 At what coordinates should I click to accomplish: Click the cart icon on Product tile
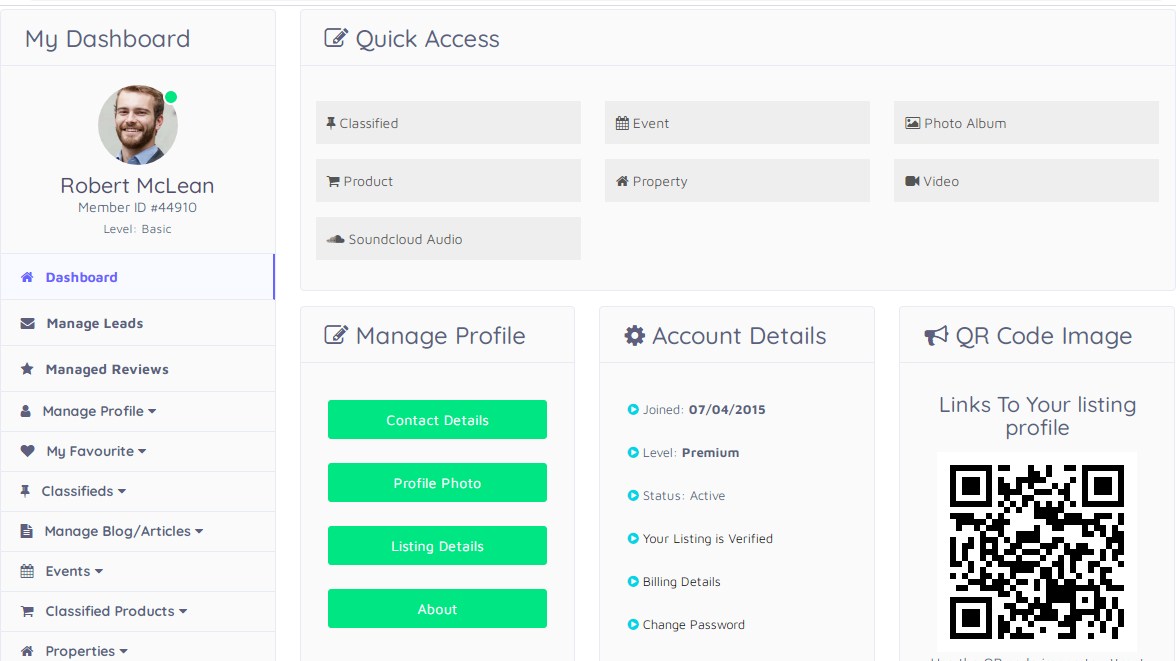333,181
